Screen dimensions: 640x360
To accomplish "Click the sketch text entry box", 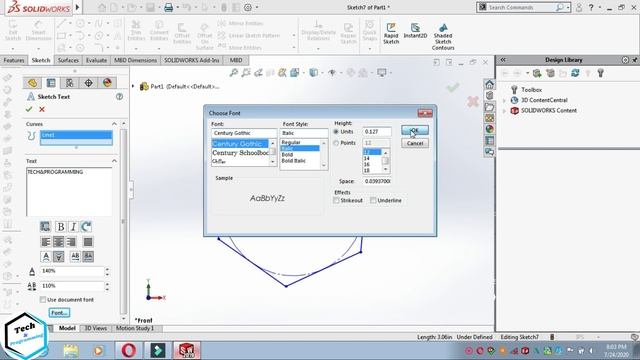I will pos(69,191).
